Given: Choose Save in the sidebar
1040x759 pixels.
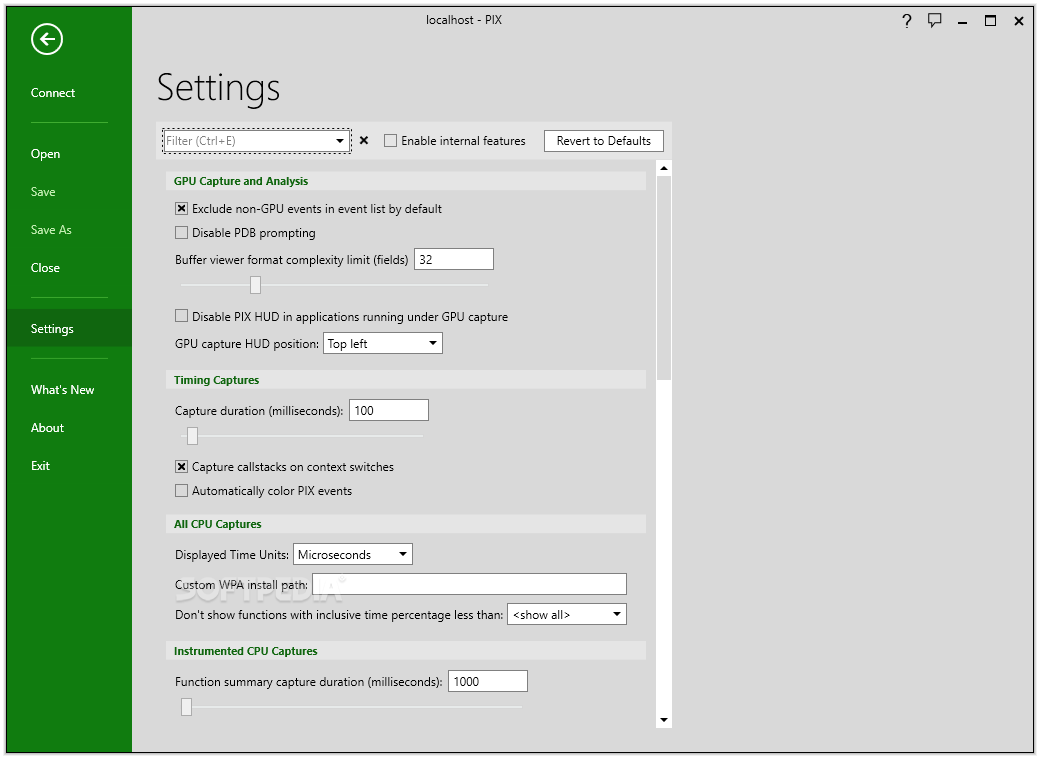Looking at the screenshot, I should pos(43,192).
